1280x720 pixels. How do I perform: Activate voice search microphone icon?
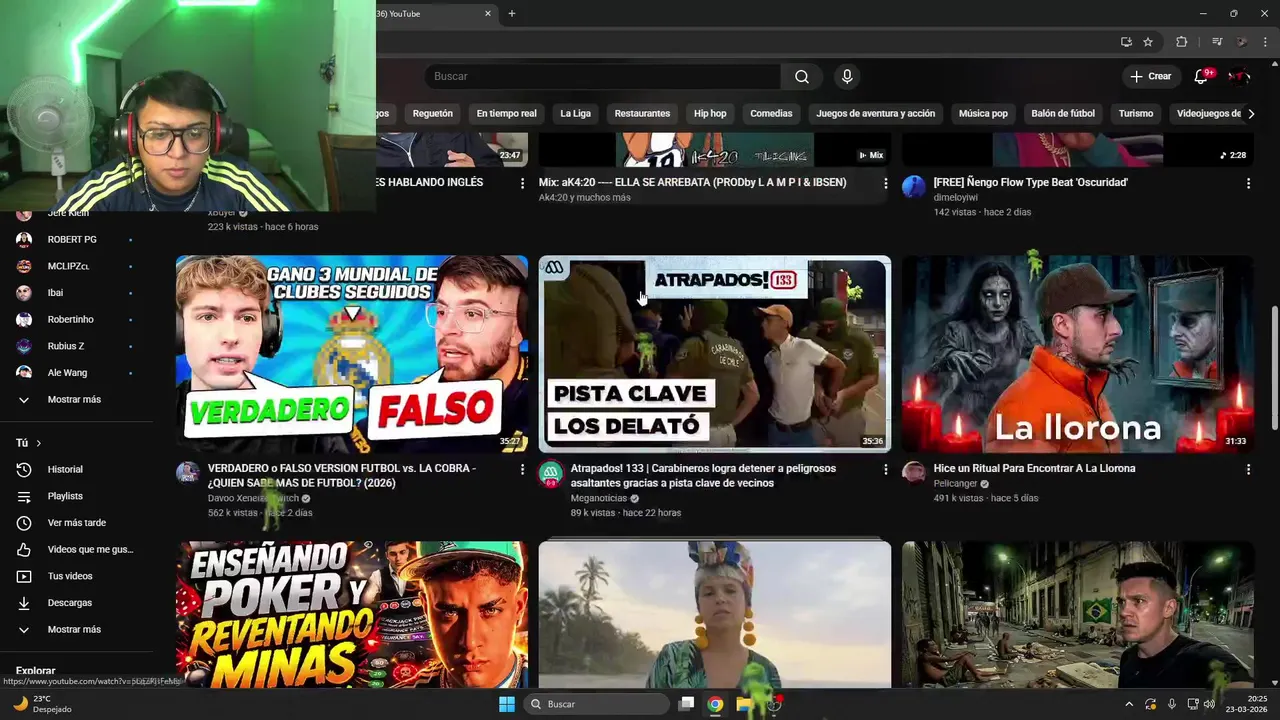(x=847, y=77)
